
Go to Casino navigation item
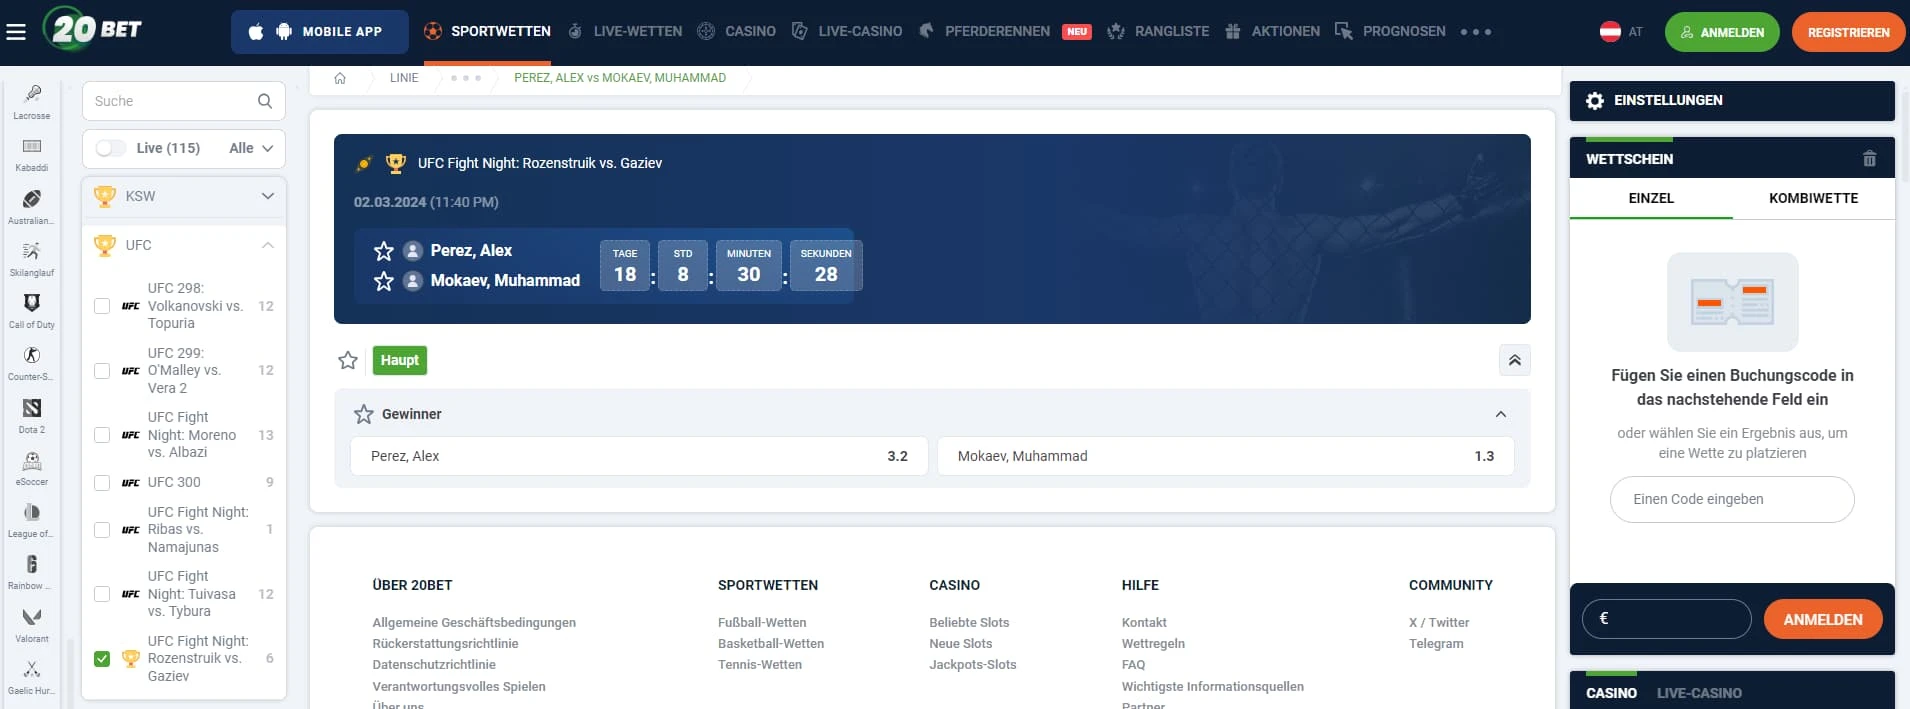(736, 32)
